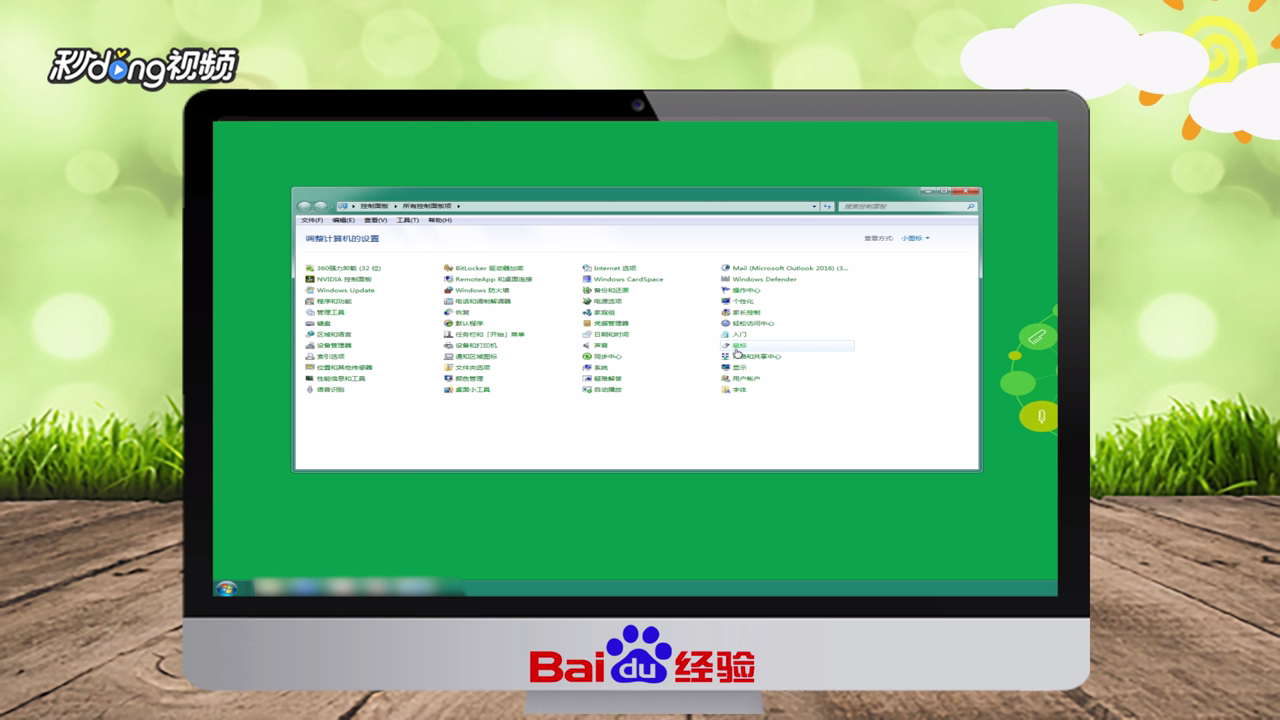Open the 查看(V) menu

[x=376, y=220]
